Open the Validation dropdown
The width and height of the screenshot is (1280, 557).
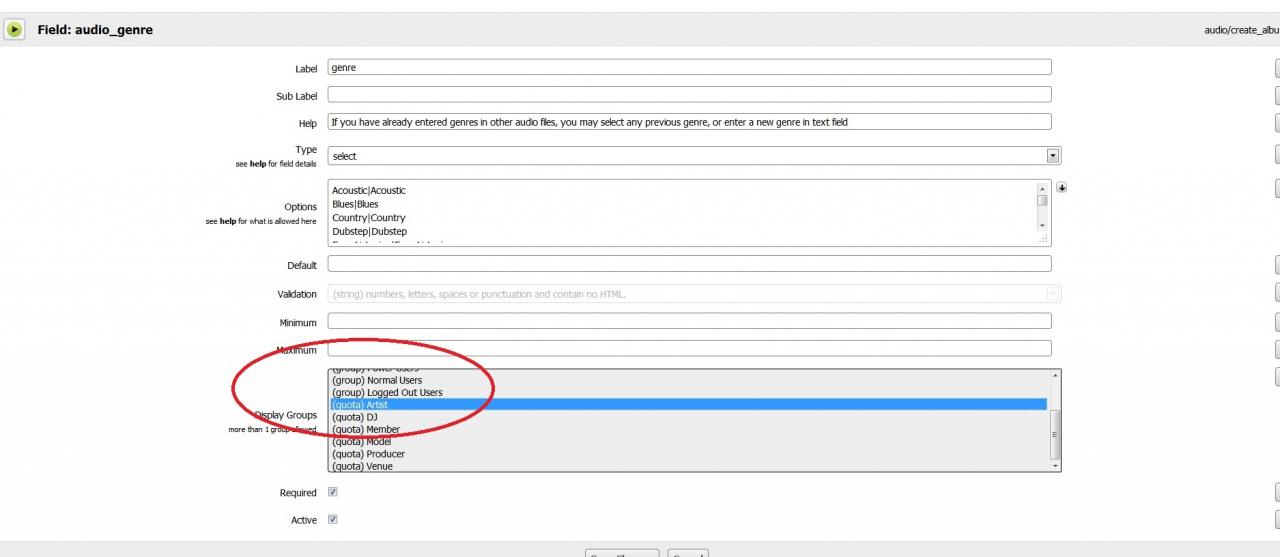click(694, 294)
